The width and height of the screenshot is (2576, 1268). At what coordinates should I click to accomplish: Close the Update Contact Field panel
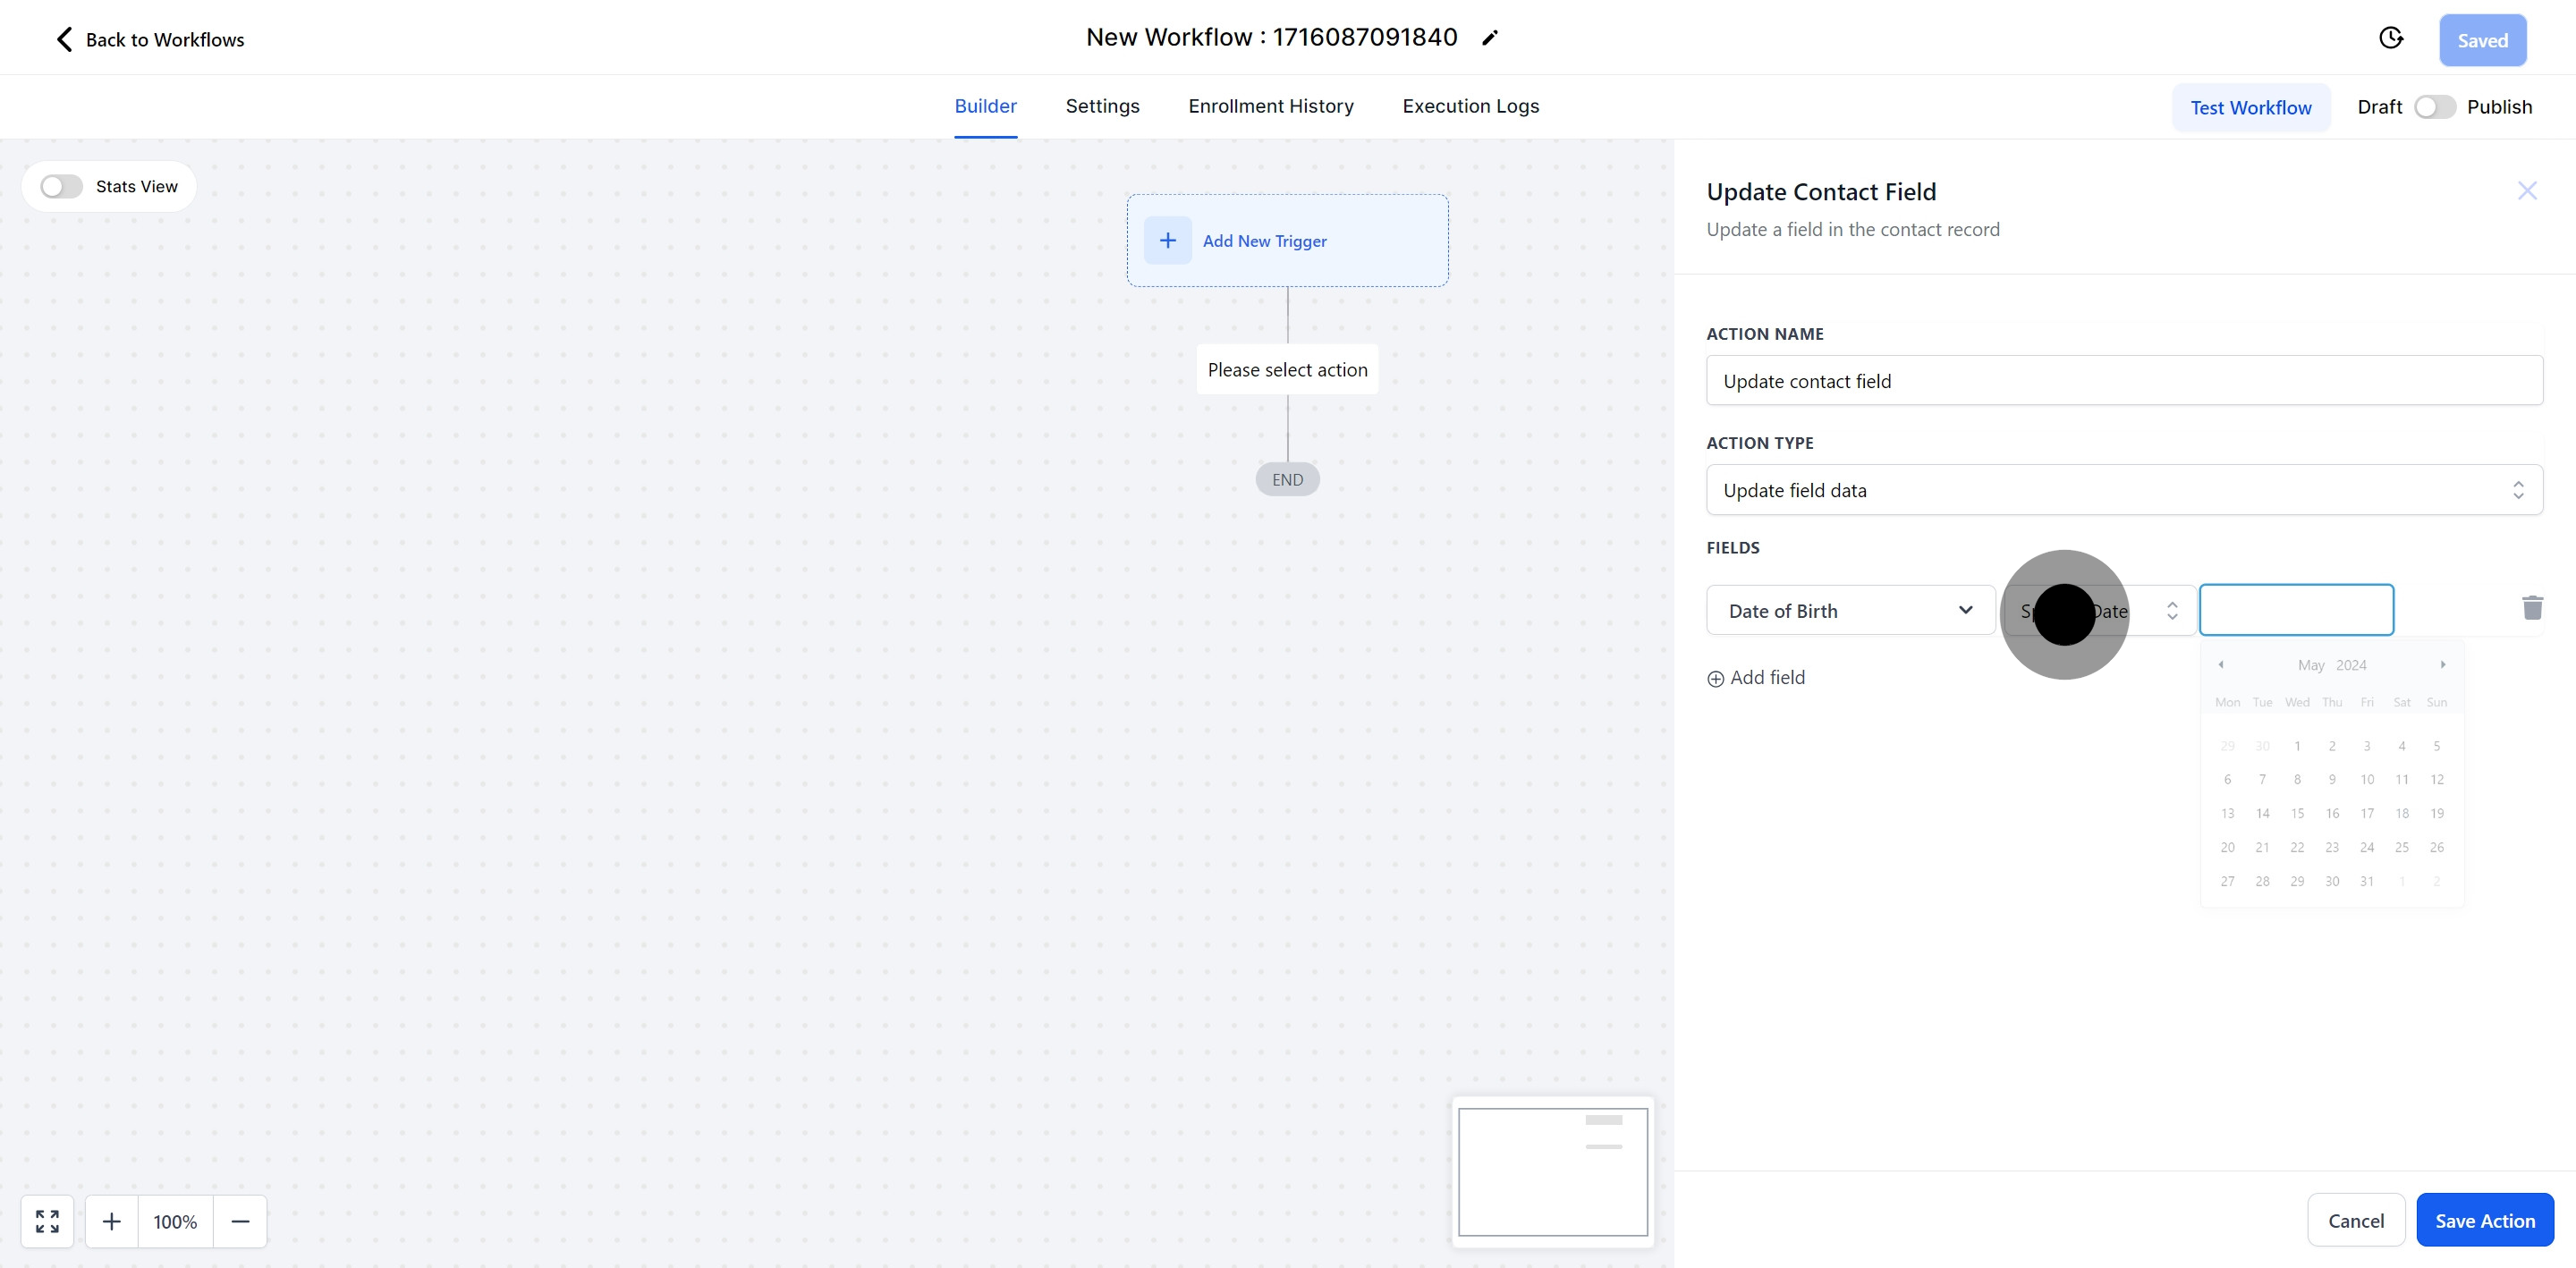[x=2527, y=191]
